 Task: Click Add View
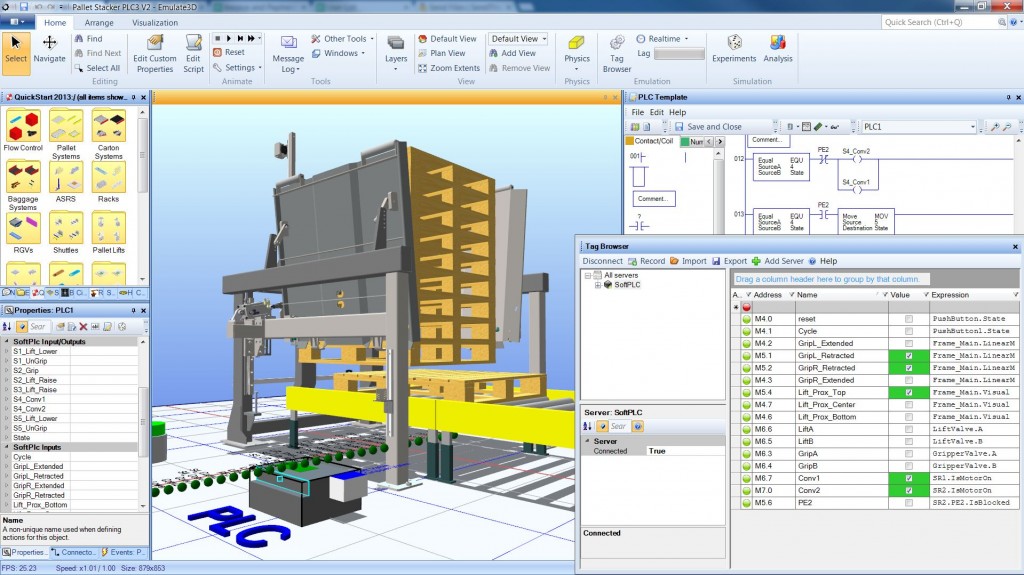(x=513, y=53)
